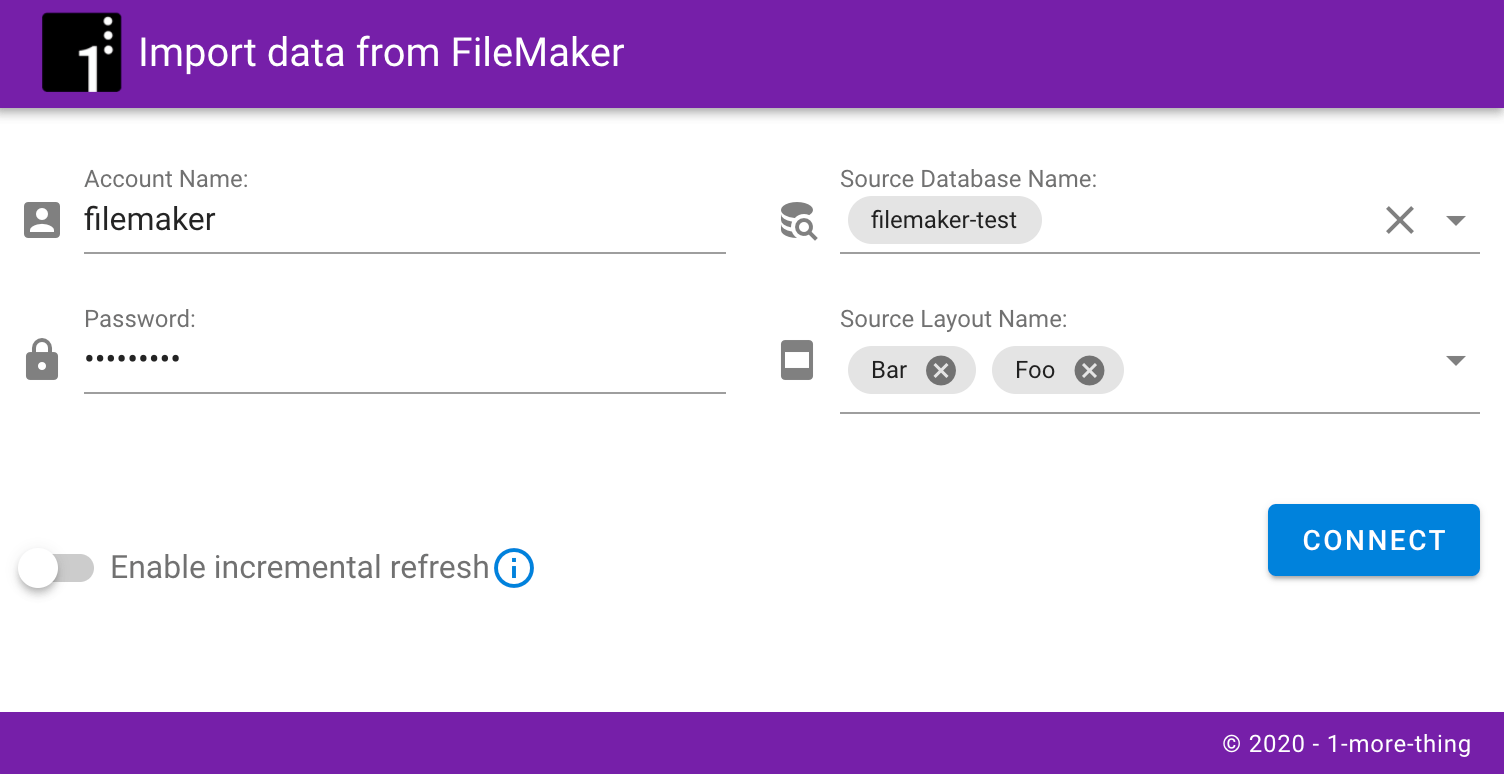Click the Foo chip label
The width and height of the screenshot is (1504, 774).
coord(1035,371)
